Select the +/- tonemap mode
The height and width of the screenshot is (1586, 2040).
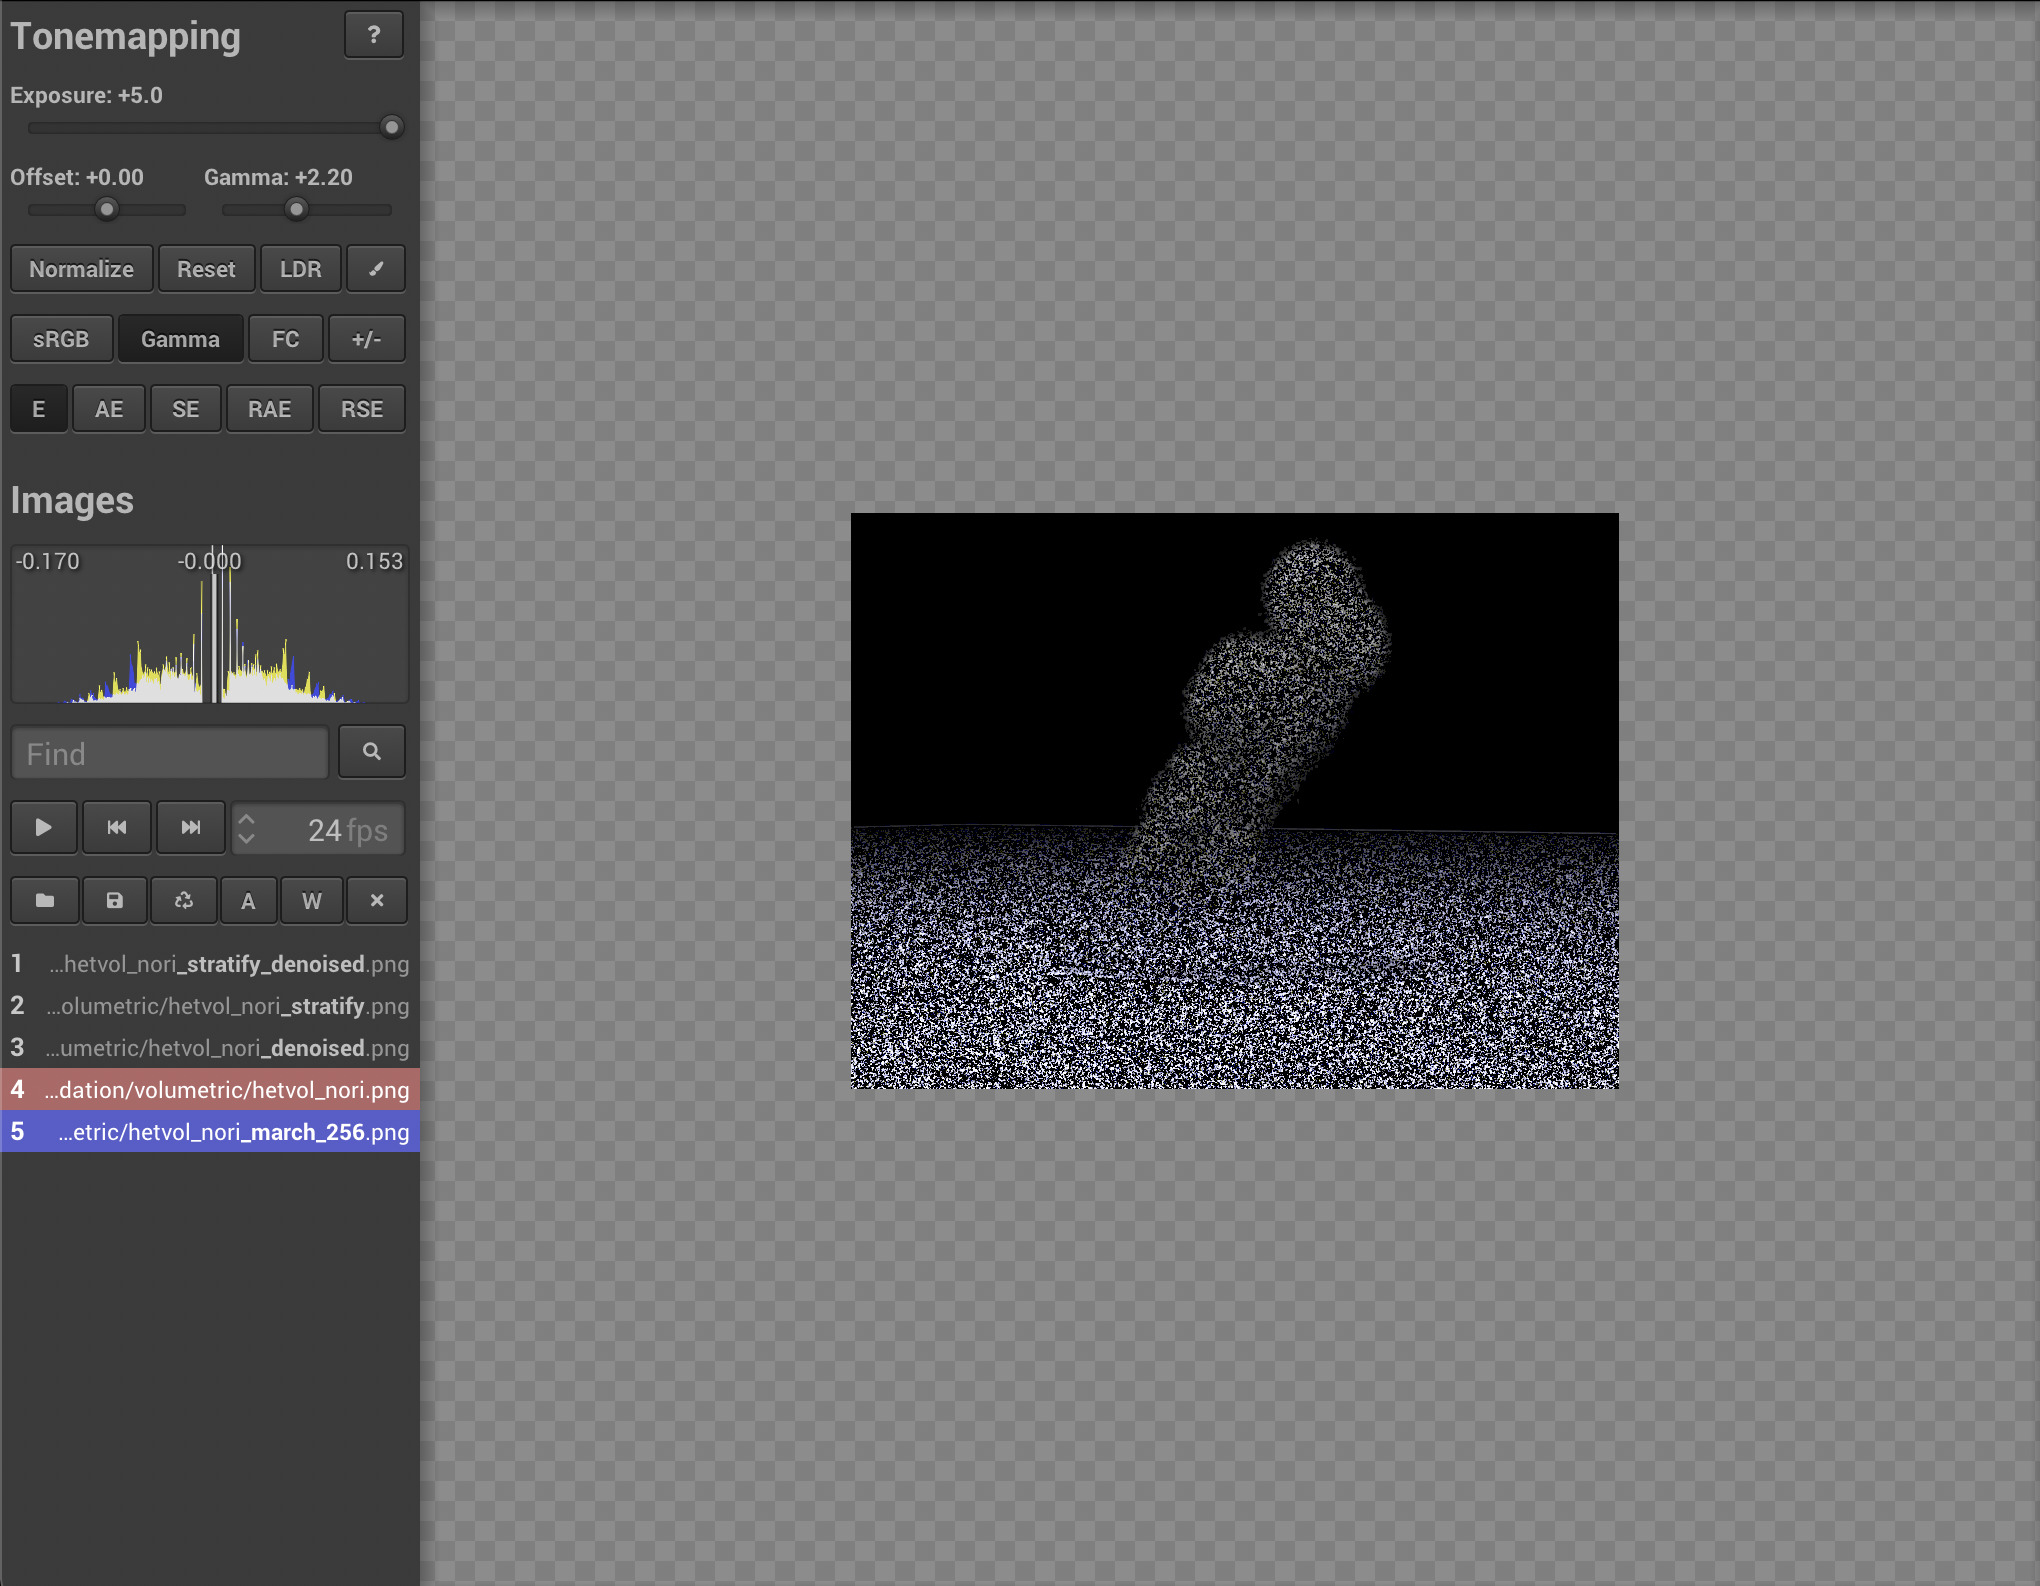367,339
